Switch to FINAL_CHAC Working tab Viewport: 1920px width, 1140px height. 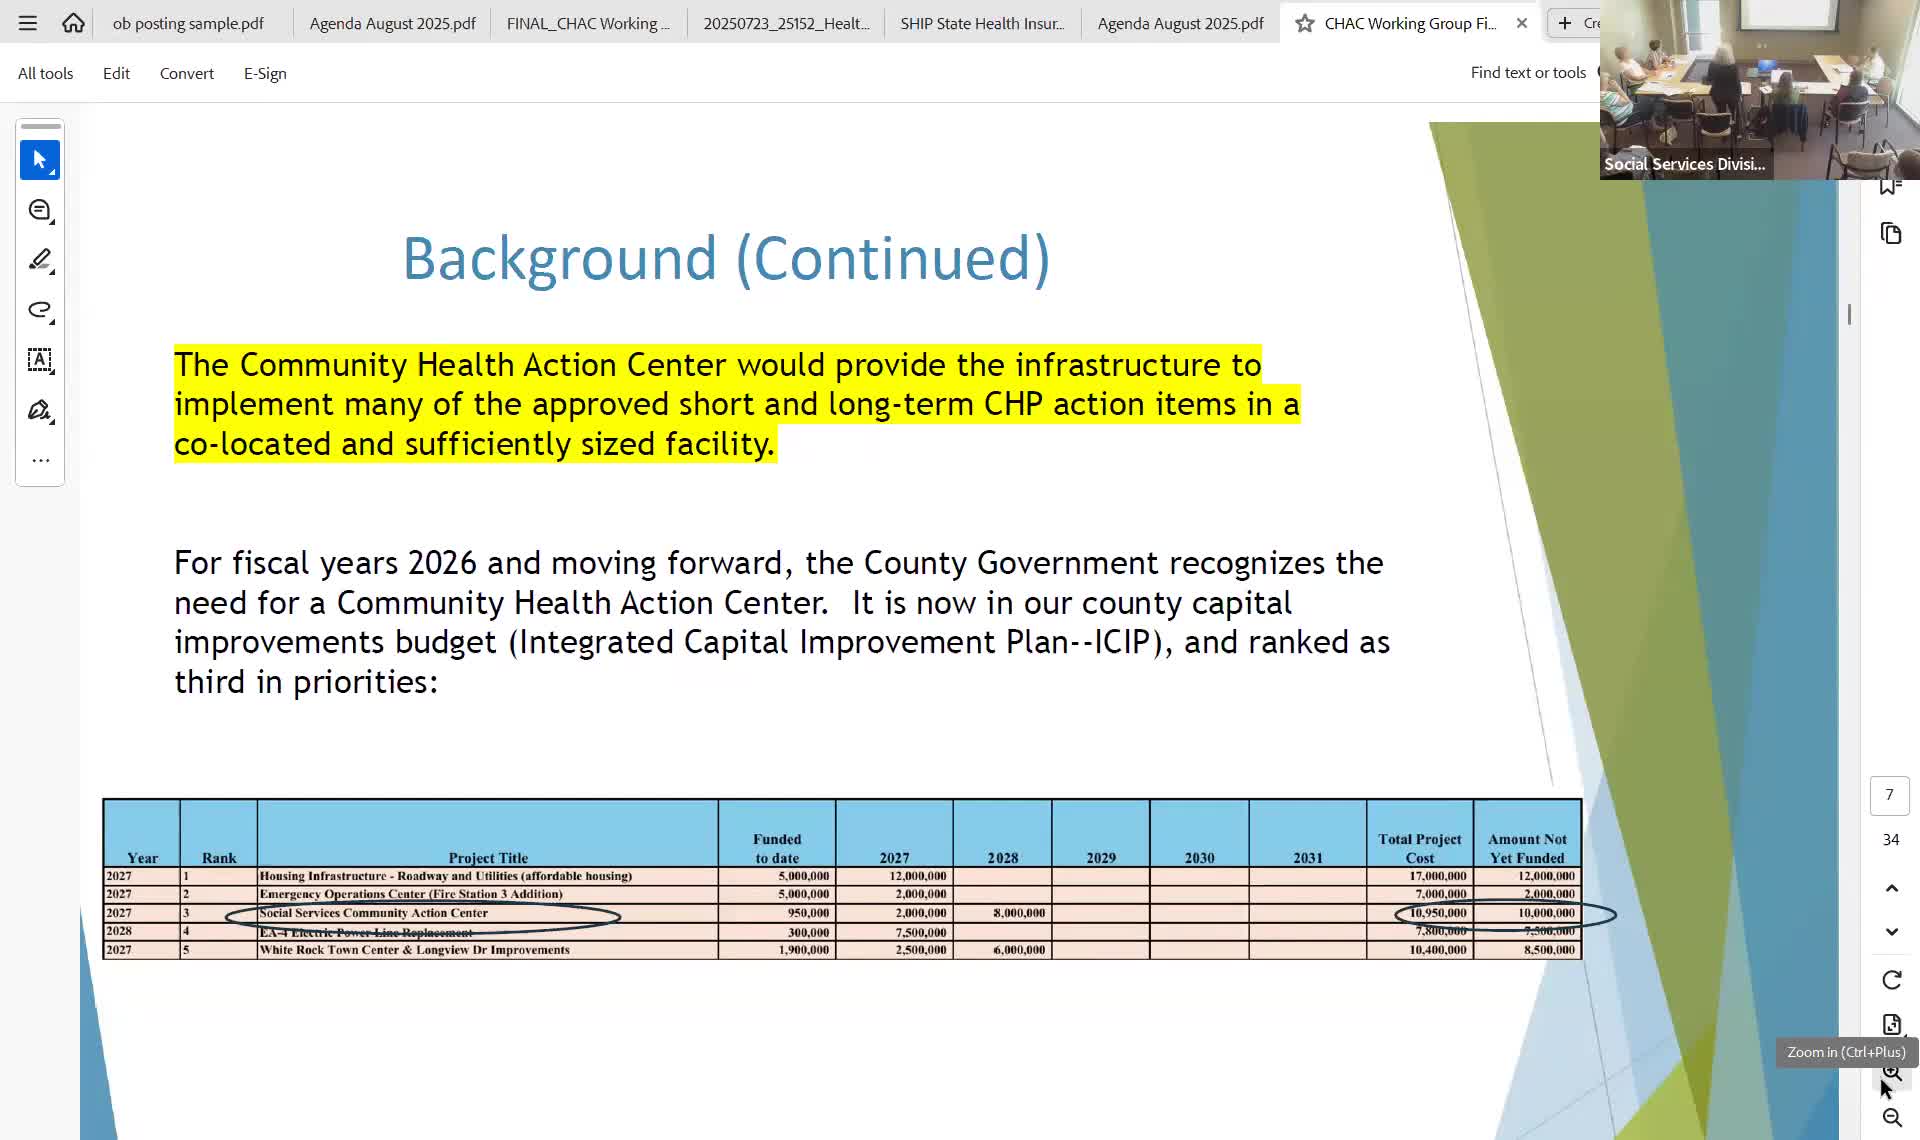tap(588, 23)
